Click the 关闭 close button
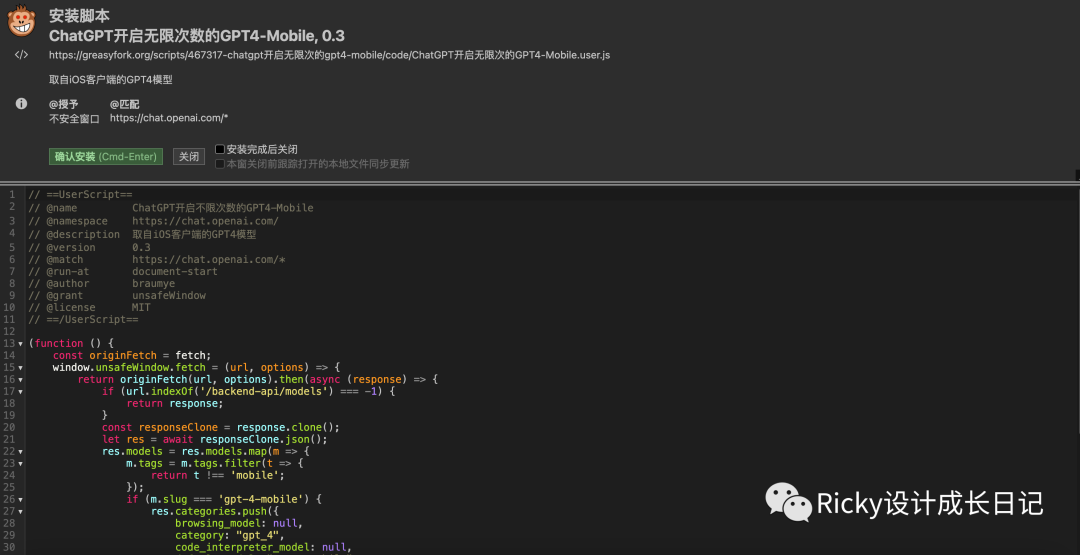Viewport: 1080px width, 555px height. 189,156
